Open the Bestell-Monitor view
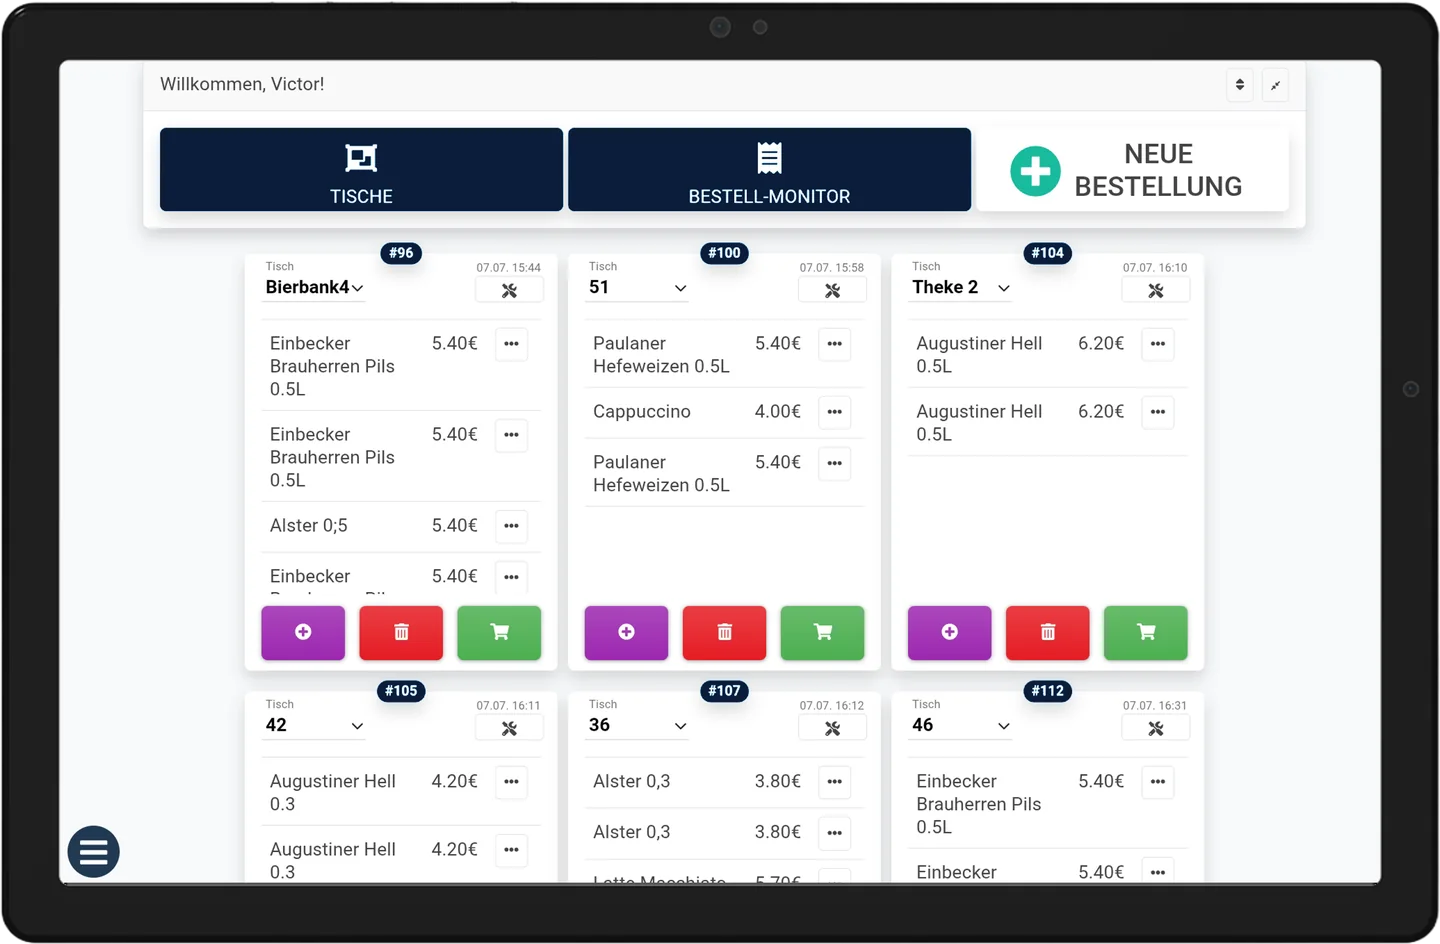 769,169
